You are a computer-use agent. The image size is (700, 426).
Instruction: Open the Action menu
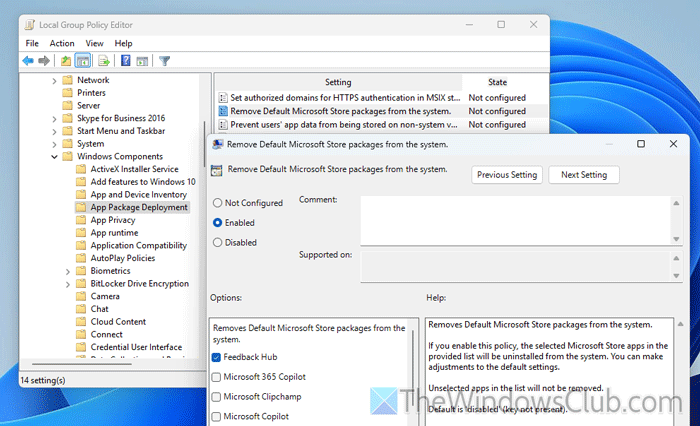click(62, 43)
